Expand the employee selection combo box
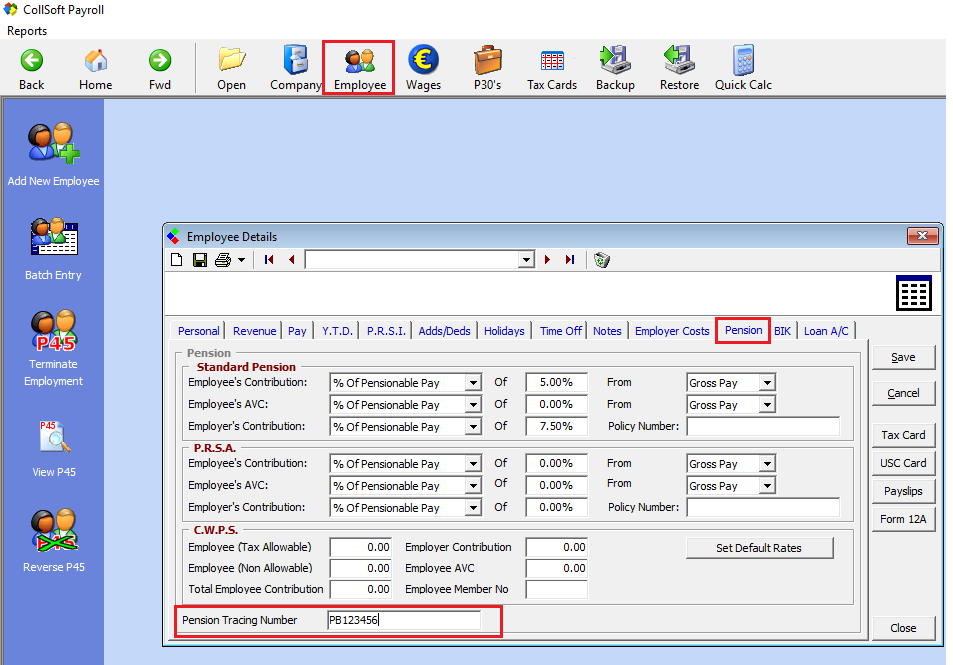 point(526,260)
